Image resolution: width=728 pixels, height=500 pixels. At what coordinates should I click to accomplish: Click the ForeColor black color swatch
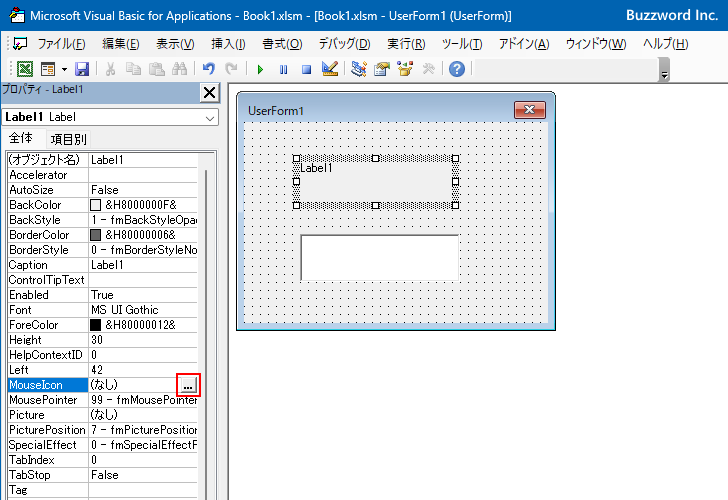coord(95,325)
